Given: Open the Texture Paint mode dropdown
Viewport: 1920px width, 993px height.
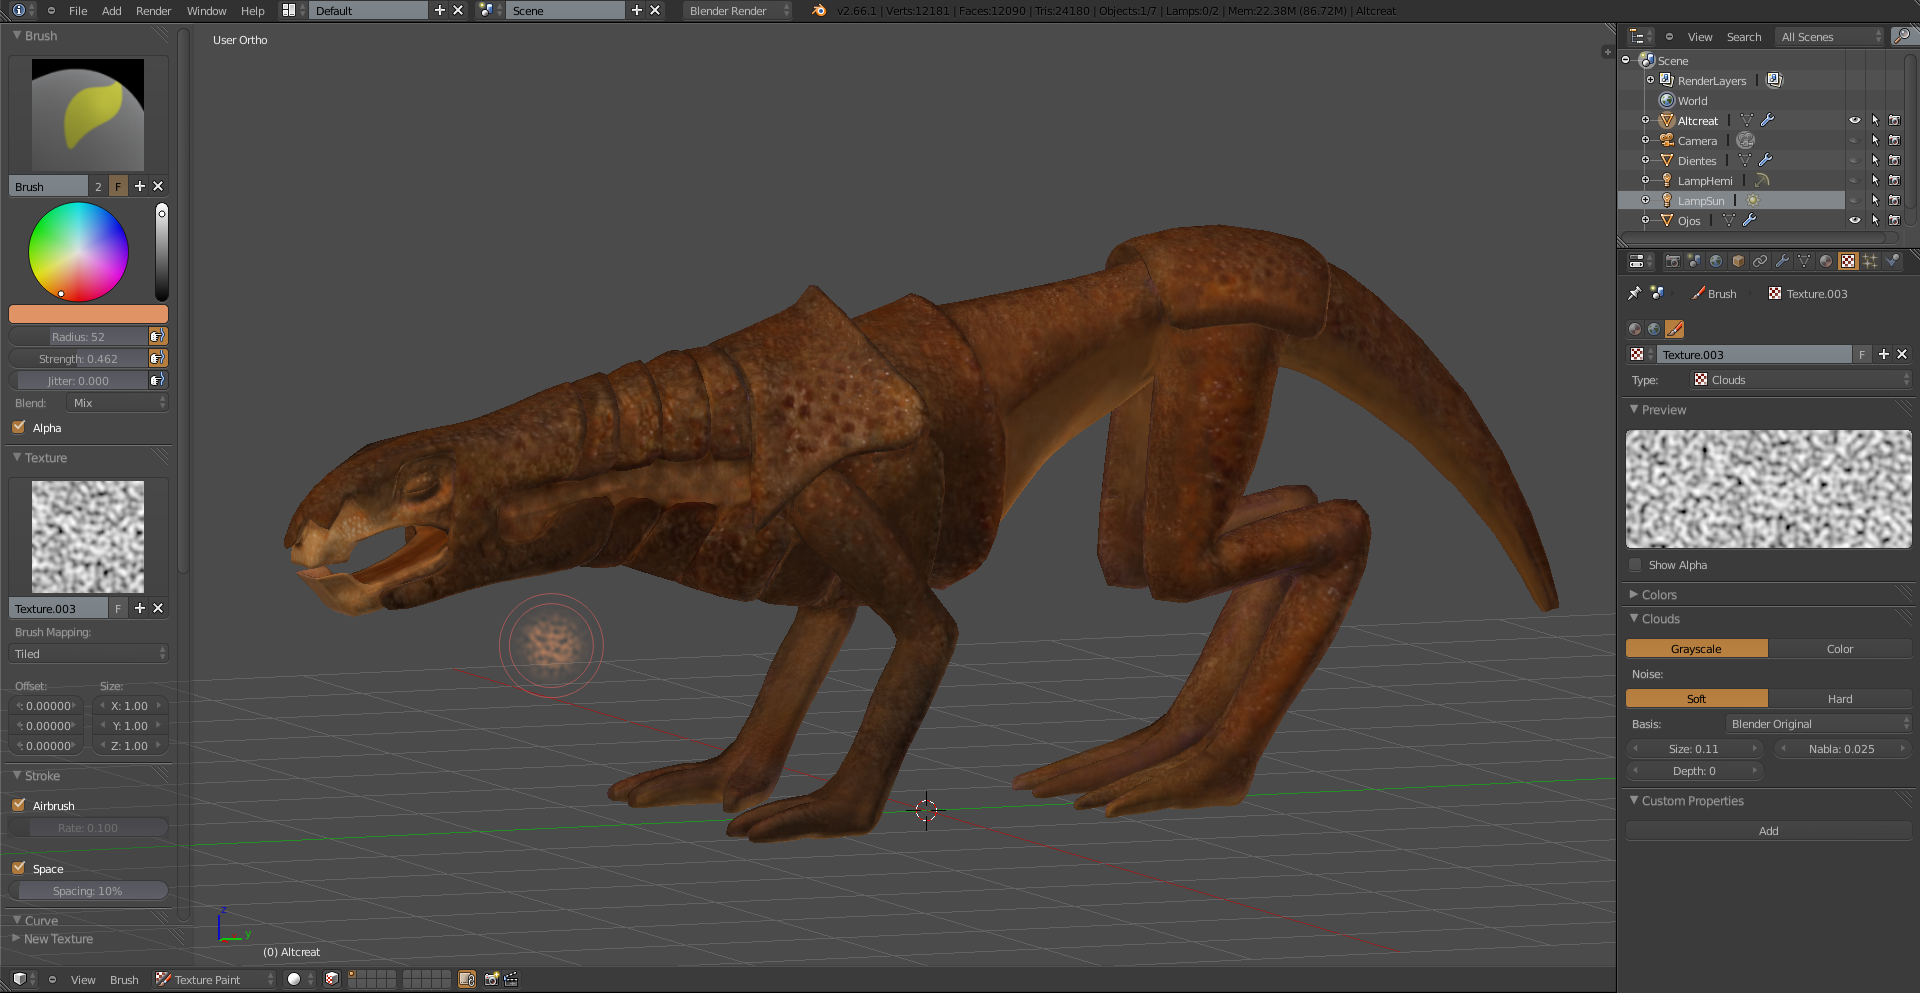Looking at the screenshot, I should (215, 979).
